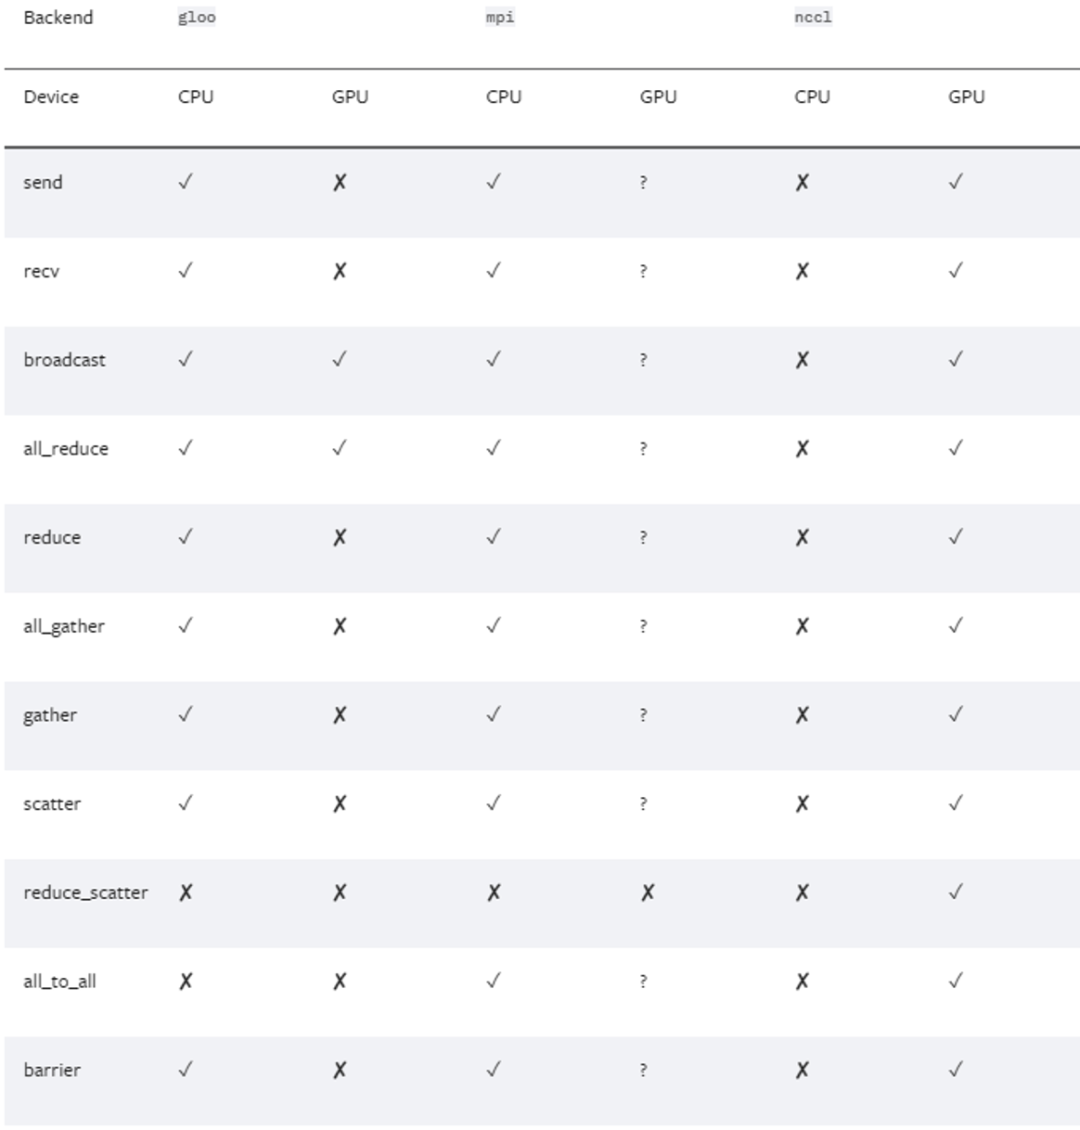Click the gloo GPU checkmark for broadcast
This screenshot has height=1130, width=1080.
click(339, 359)
